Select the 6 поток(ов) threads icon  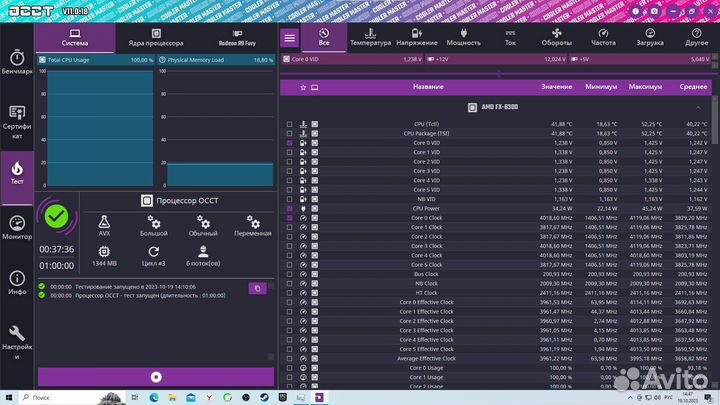coord(203,256)
